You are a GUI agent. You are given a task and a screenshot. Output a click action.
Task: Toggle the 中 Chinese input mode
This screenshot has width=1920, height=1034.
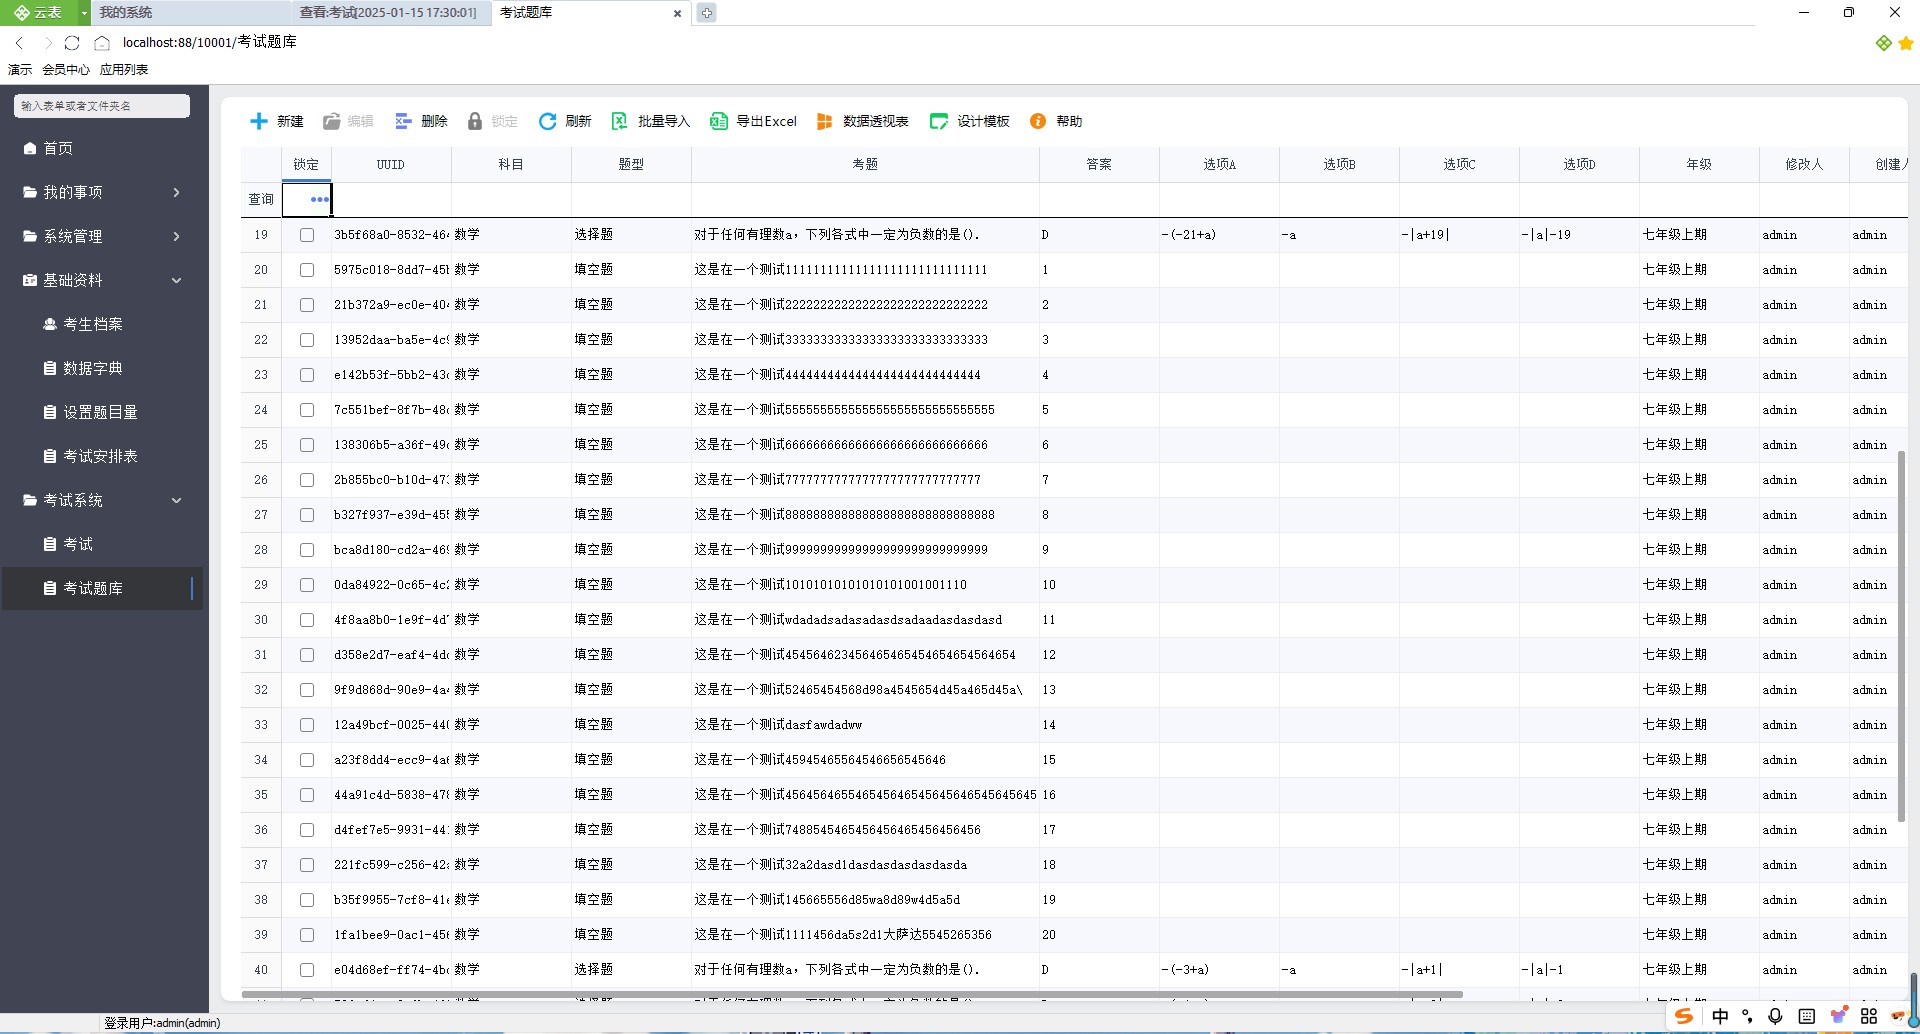(1720, 1016)
